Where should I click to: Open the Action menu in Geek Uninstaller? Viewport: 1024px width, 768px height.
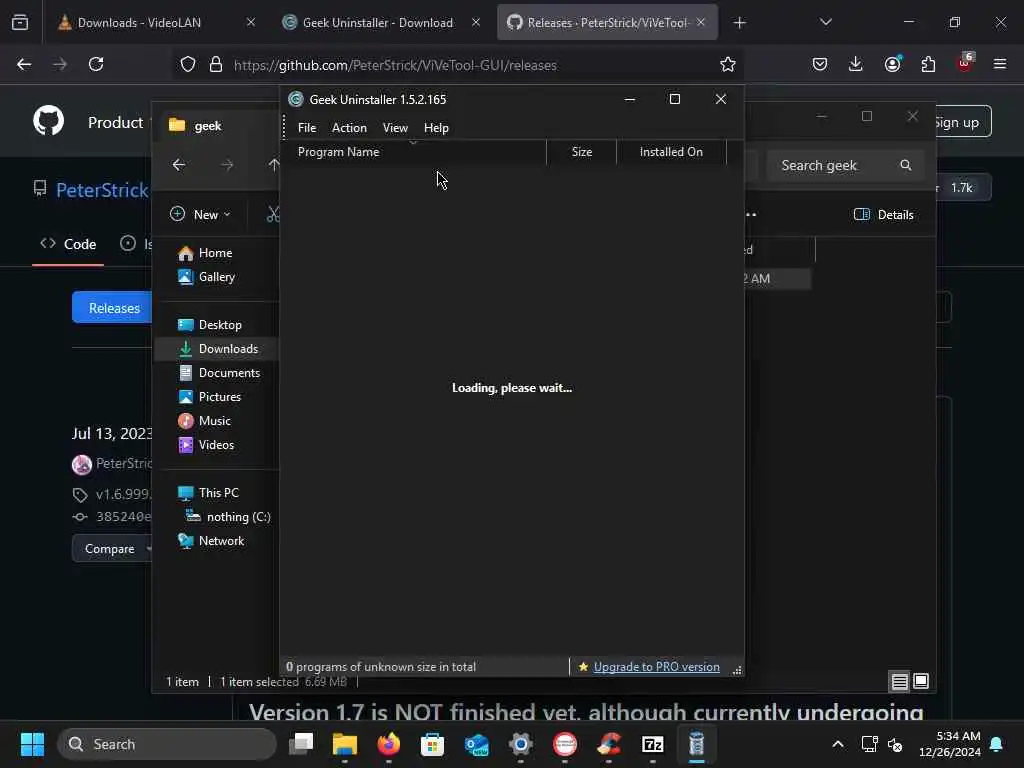349,128
